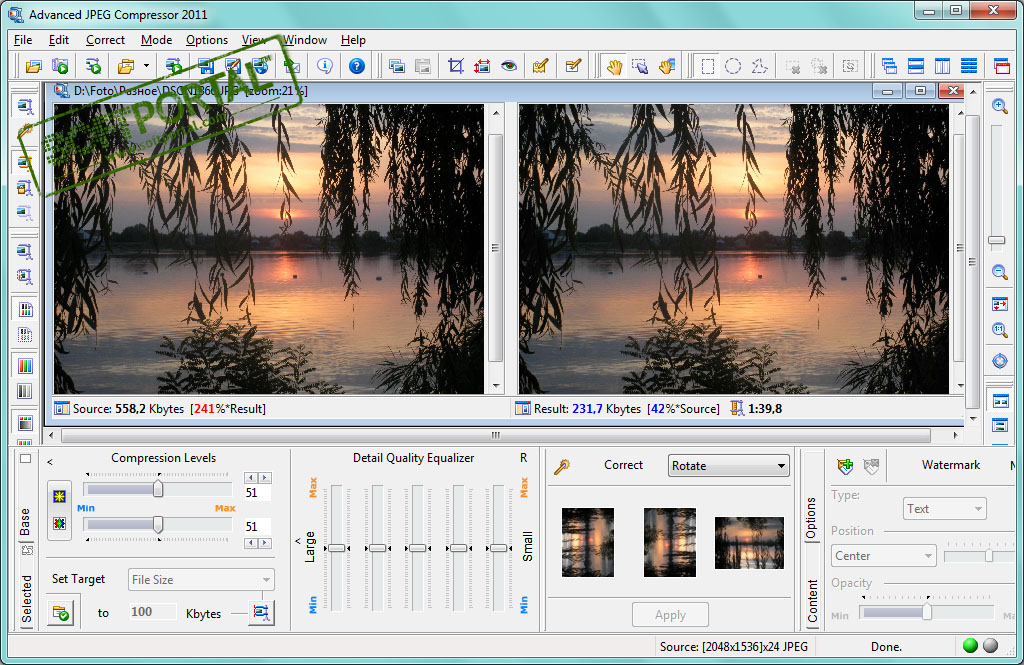
Task: Increase top compression value with right stepper arrow
Action: coord(264,478)
